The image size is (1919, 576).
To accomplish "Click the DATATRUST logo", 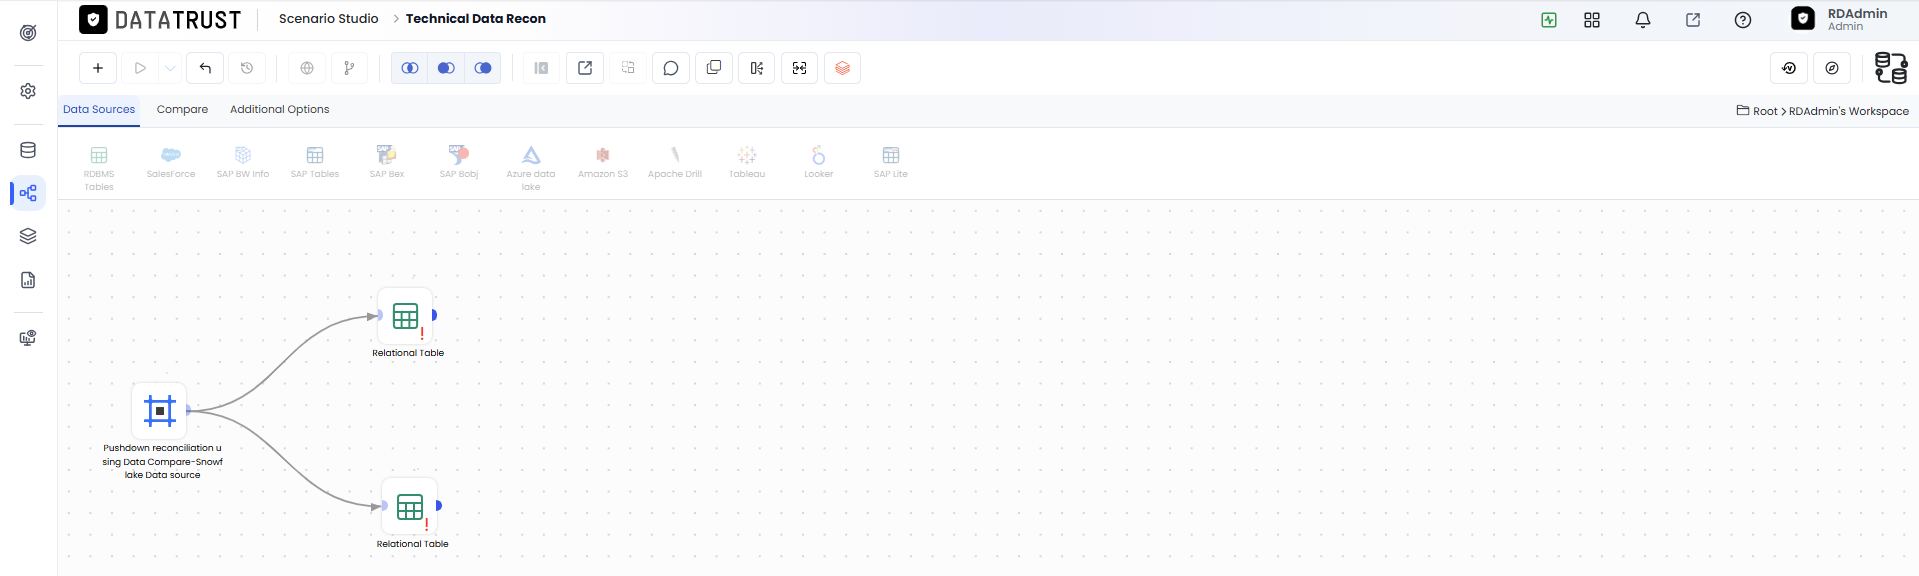I will pyautogui.click(x=160, y=20).
